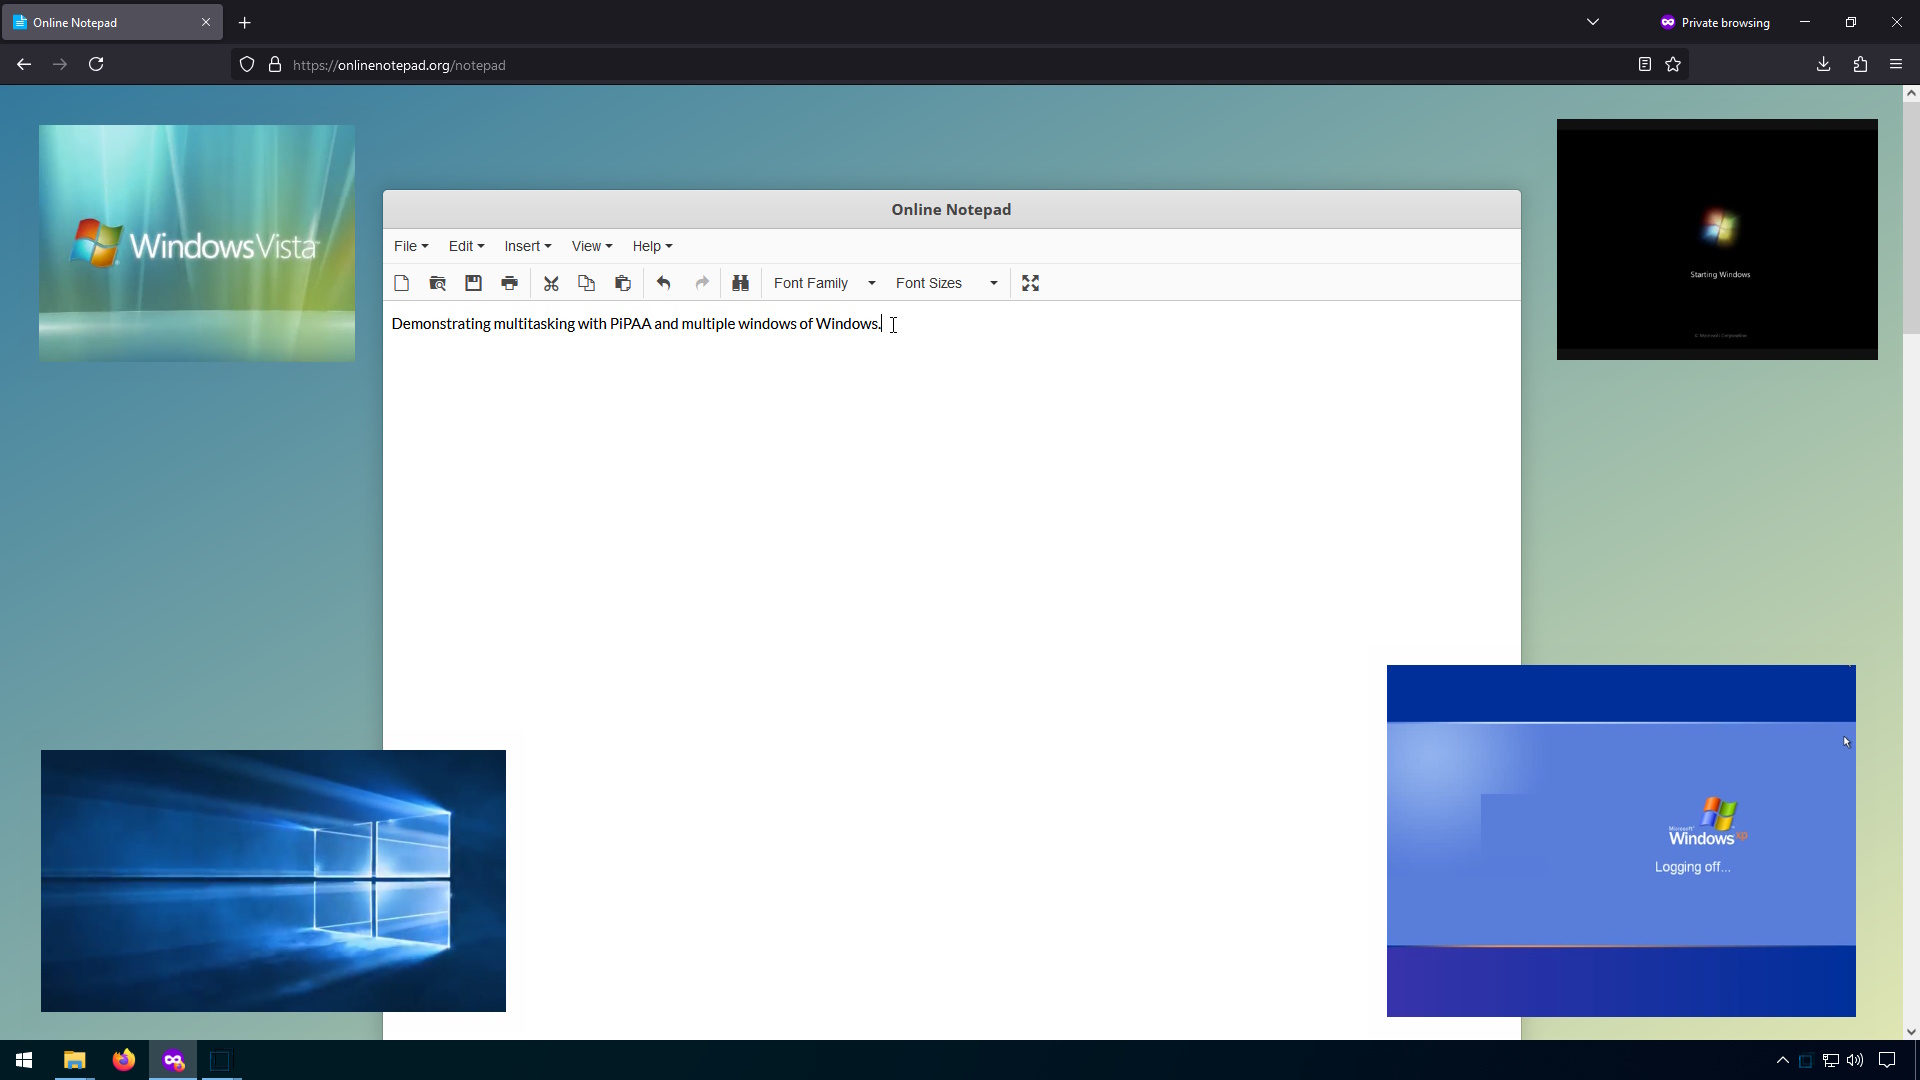Open the list all tabs chevron
This screenshot has height=1080, width=1920.
click(1593, 22)
